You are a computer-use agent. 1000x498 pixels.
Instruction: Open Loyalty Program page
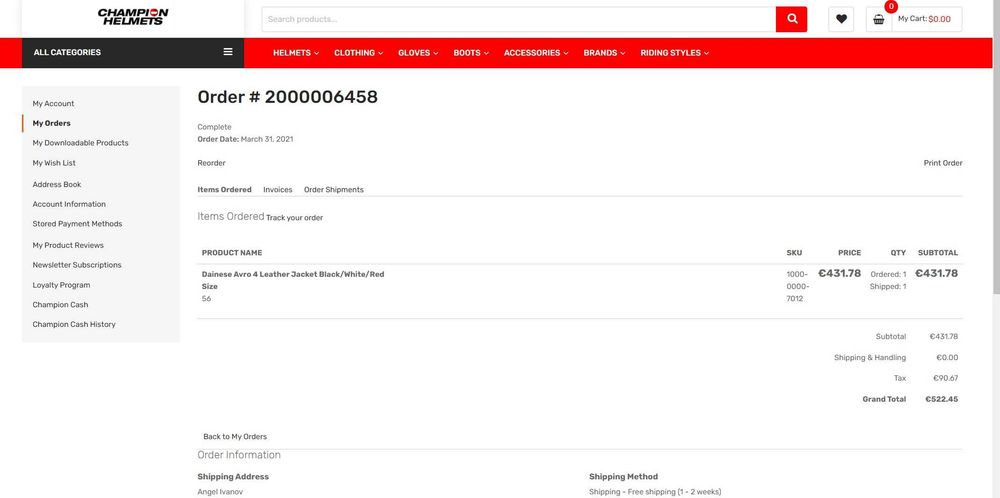click(61, 285)
